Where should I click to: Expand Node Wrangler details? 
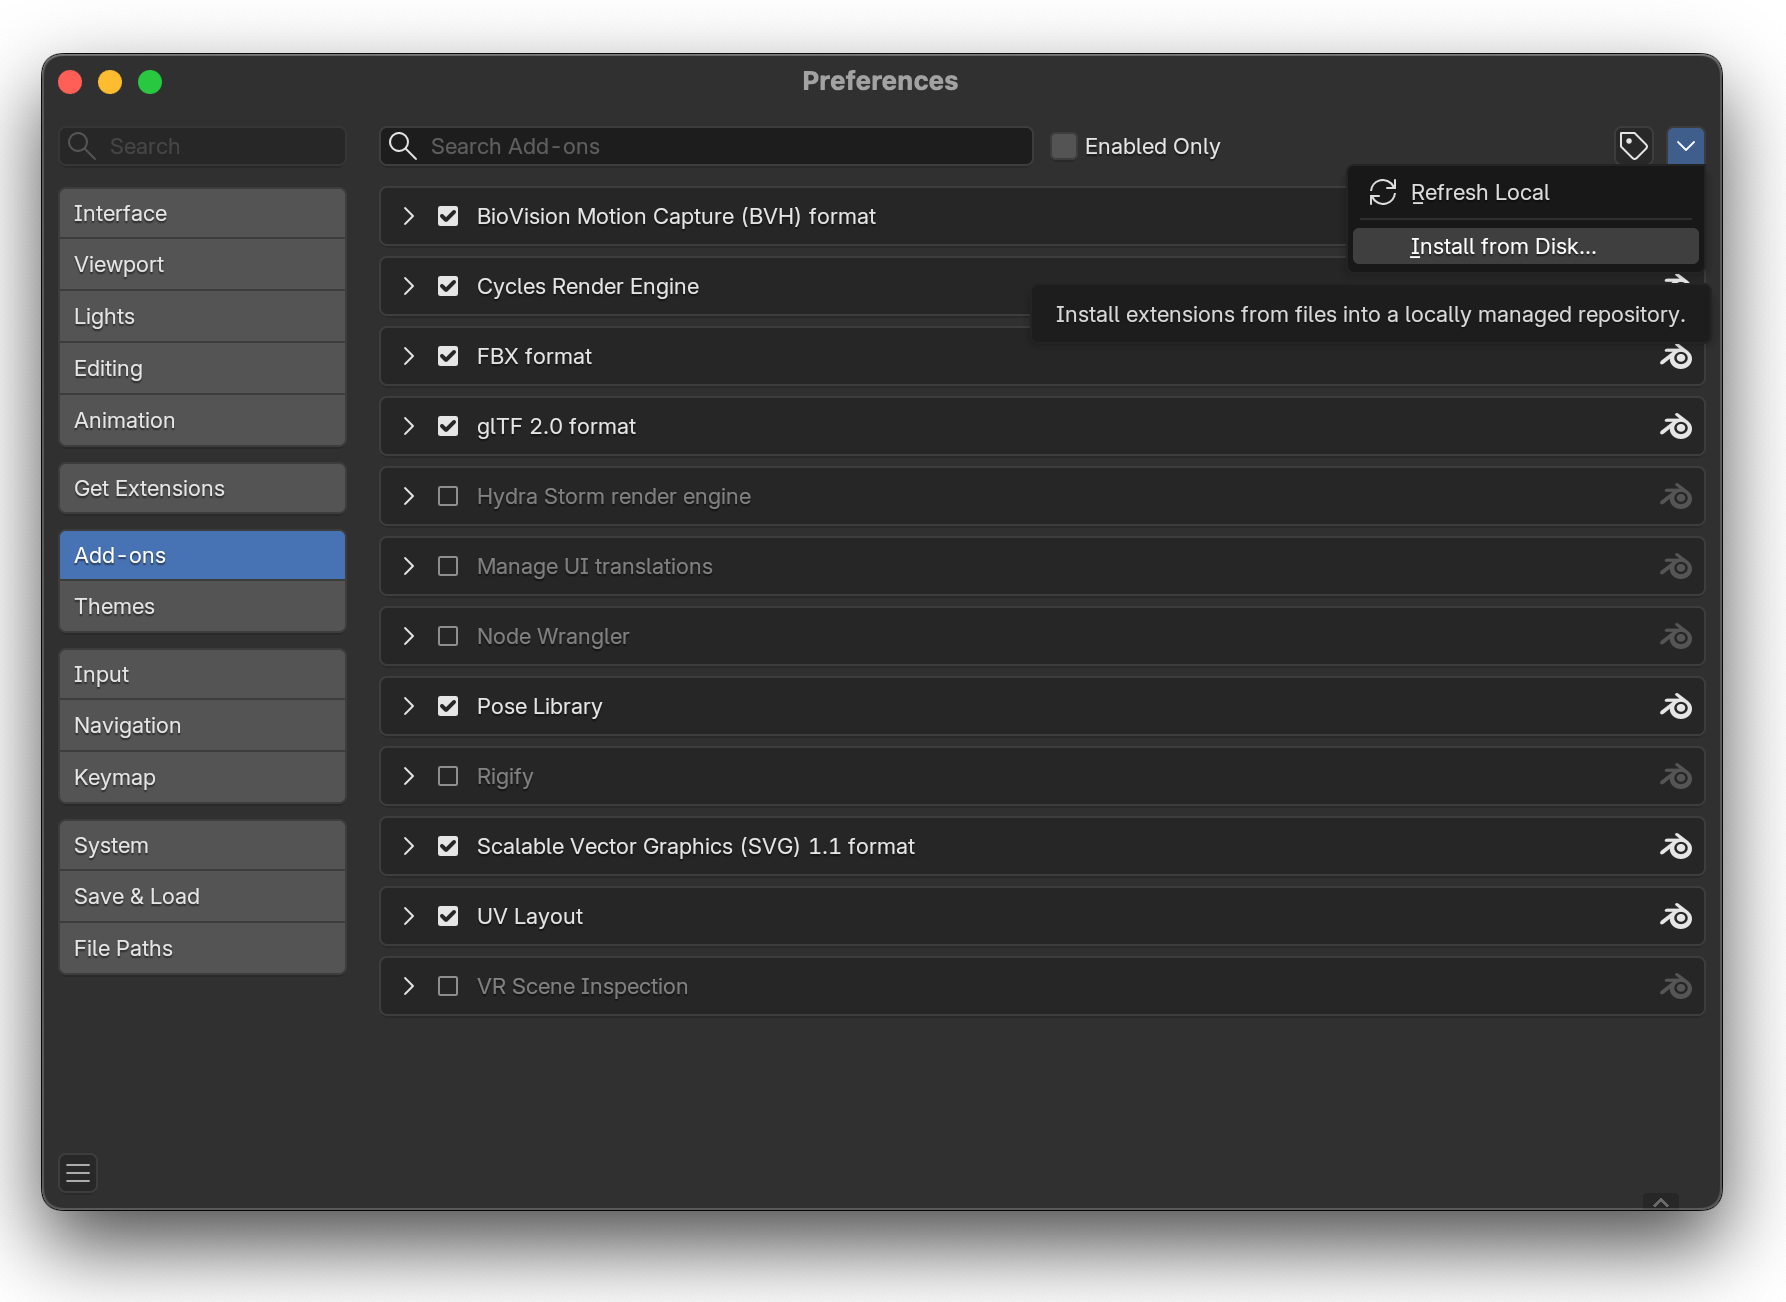pos(408,636)
